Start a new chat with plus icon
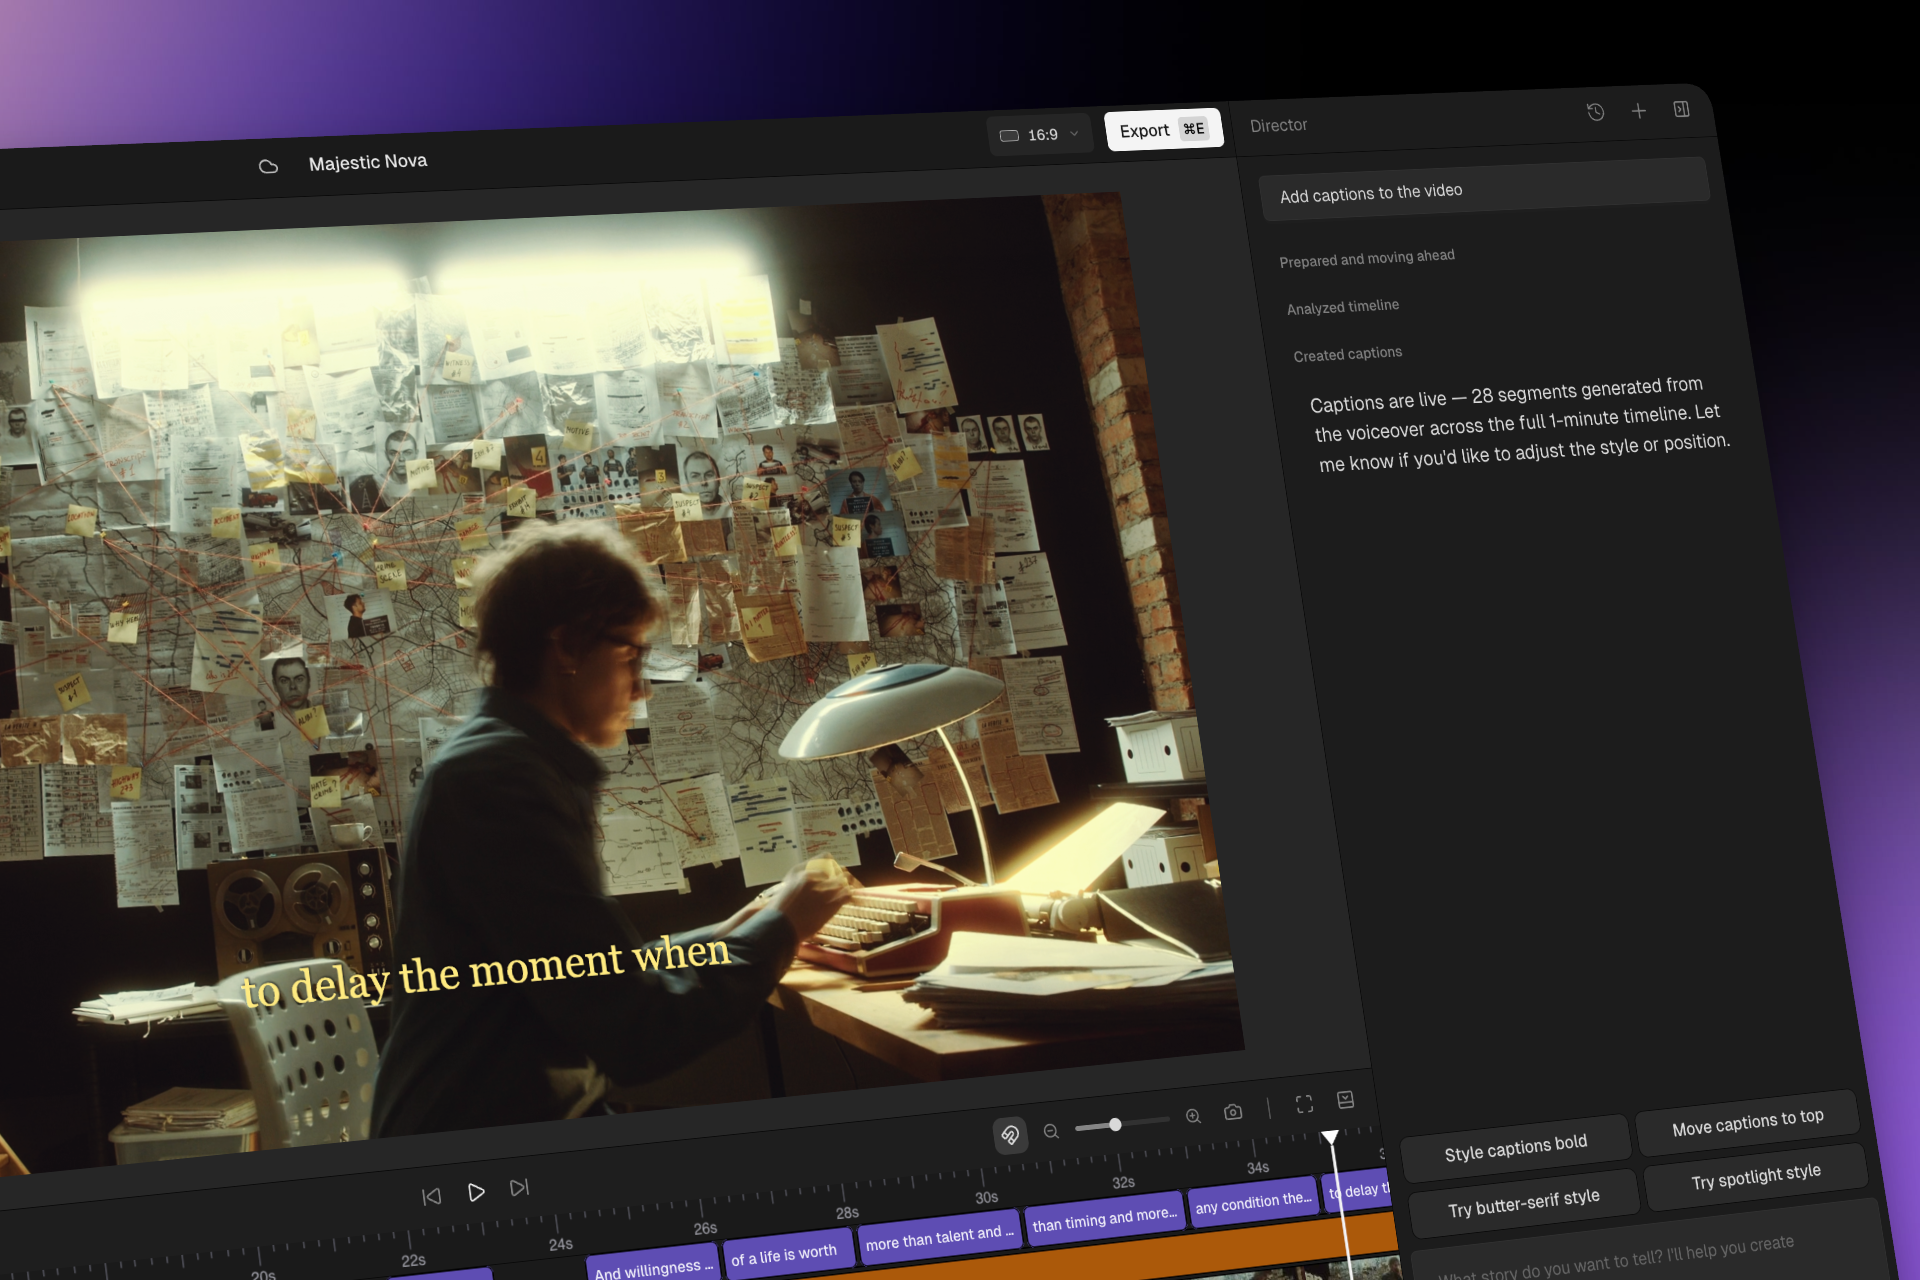The height and width of the screenshot is (1280, 1920). (x=1638, y=111)
